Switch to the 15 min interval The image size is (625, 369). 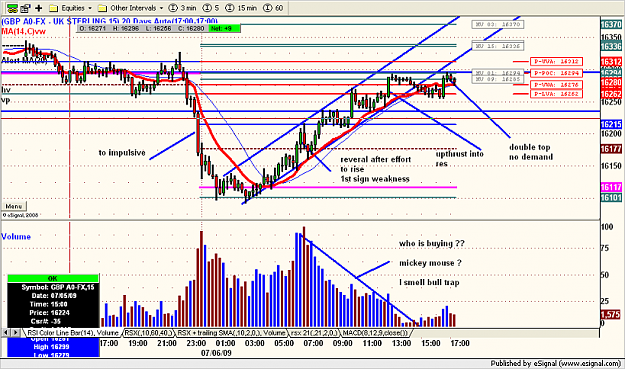(241, 8)
